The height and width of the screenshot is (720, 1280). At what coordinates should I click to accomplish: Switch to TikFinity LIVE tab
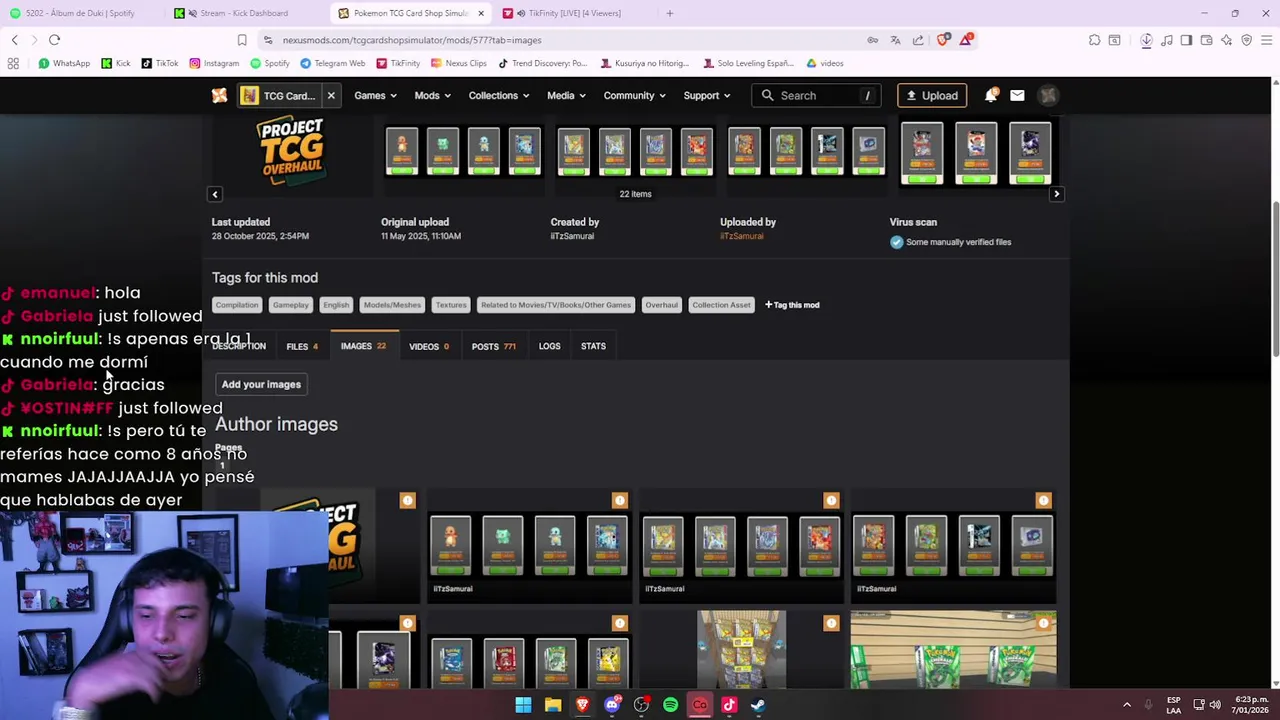pos(575,13)
